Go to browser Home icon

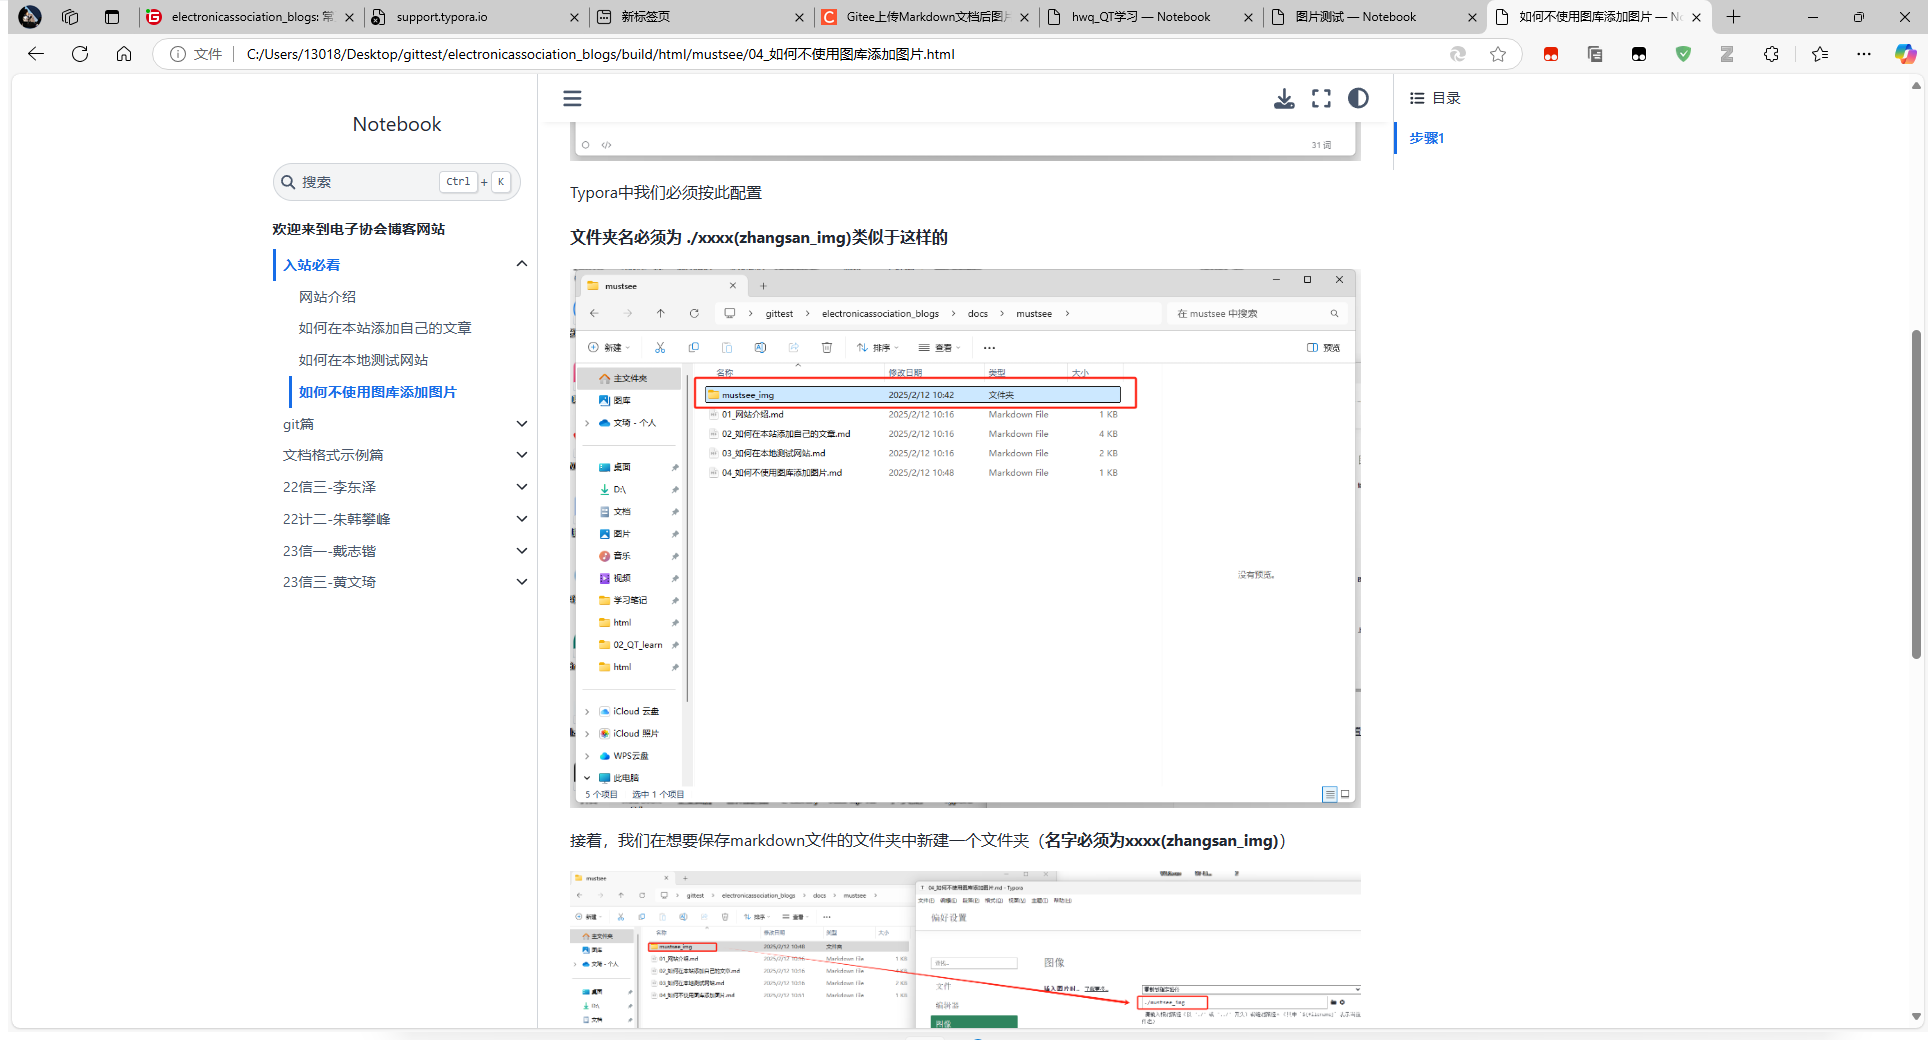click(x=124, y=54)
